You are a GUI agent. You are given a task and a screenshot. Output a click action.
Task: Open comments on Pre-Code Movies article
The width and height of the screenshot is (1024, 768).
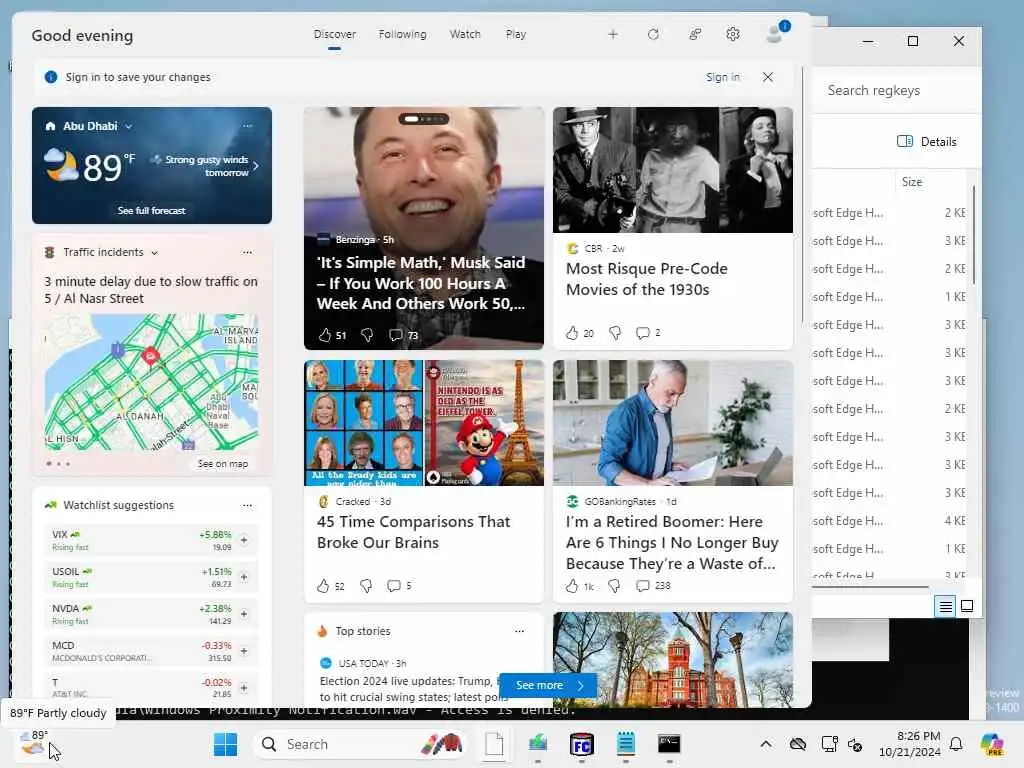(648, 333)
